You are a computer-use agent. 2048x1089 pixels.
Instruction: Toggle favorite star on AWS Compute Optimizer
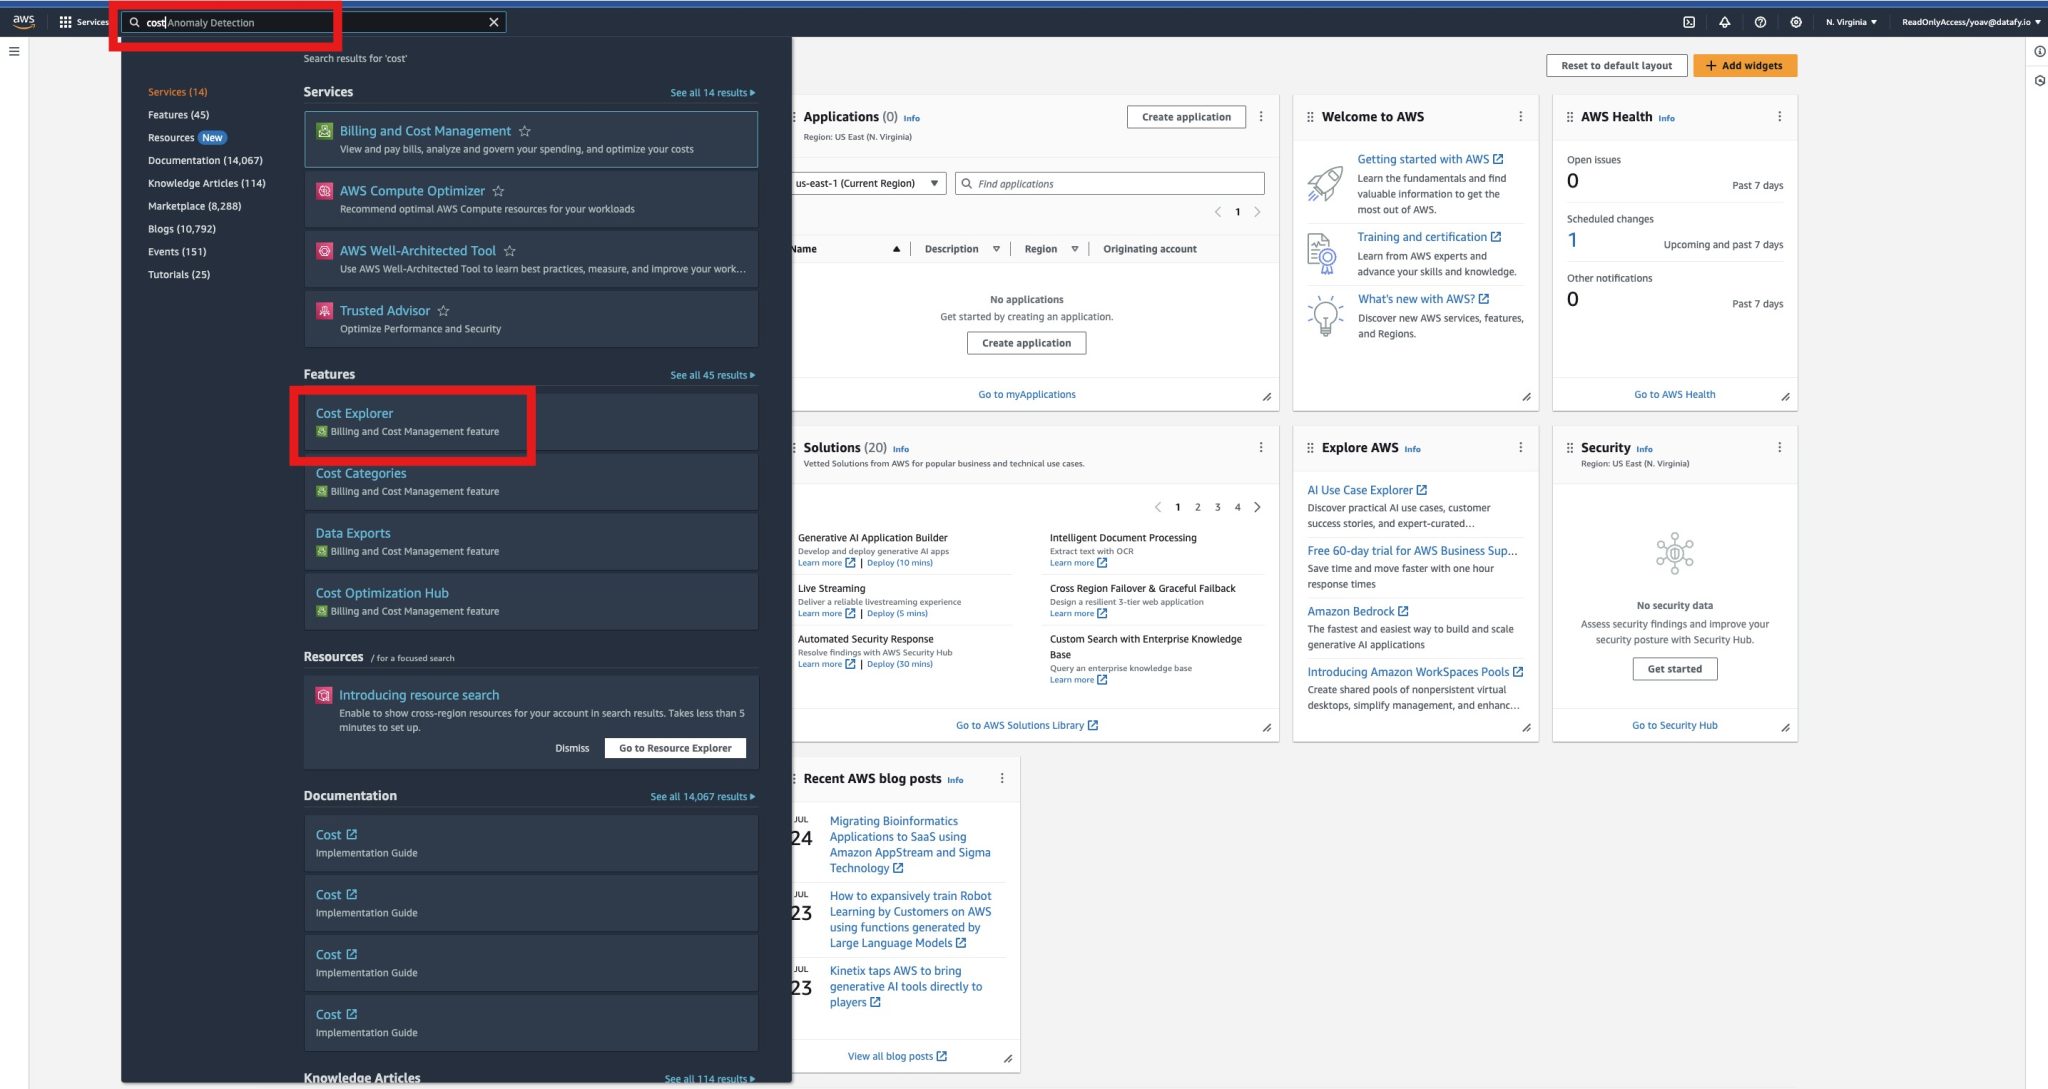pyautogui.click(x=498, y=190)
